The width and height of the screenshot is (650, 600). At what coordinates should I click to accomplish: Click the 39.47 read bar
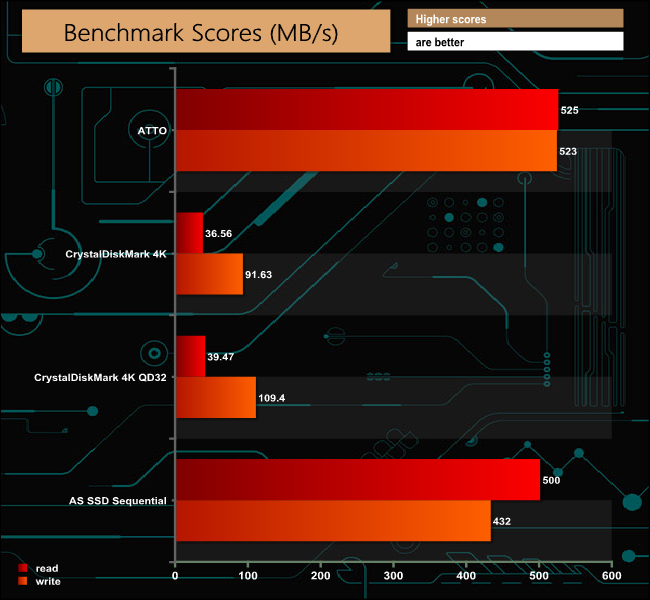(x=191, y=357)
